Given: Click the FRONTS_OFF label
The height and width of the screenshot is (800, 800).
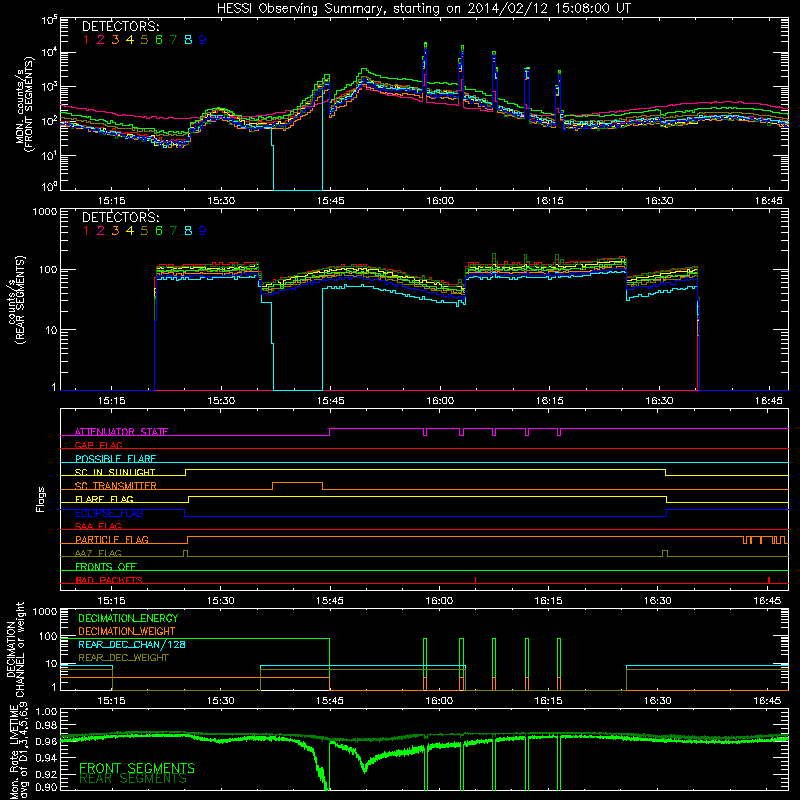Looking at the screenshot, I should tap(106, 567).
